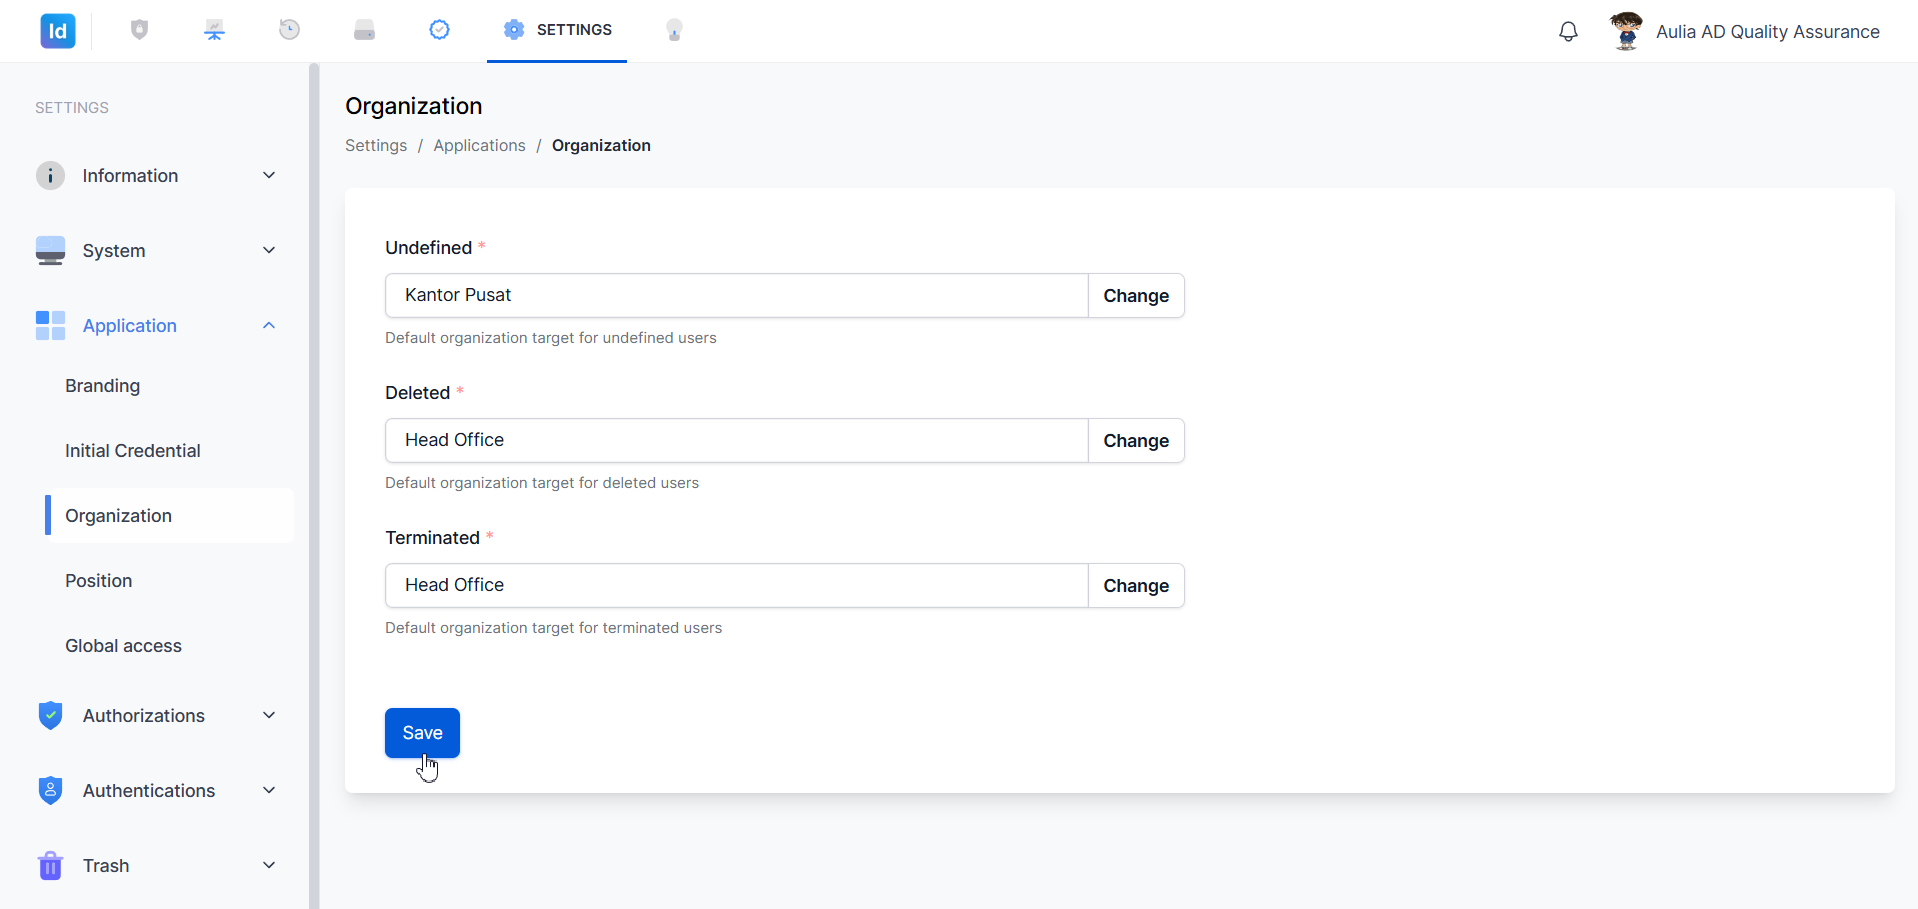Image resolution: width=1918 pixels, height=909 pixels.
Task: Click the terminated users help text
Action: [x=553, y=628]
